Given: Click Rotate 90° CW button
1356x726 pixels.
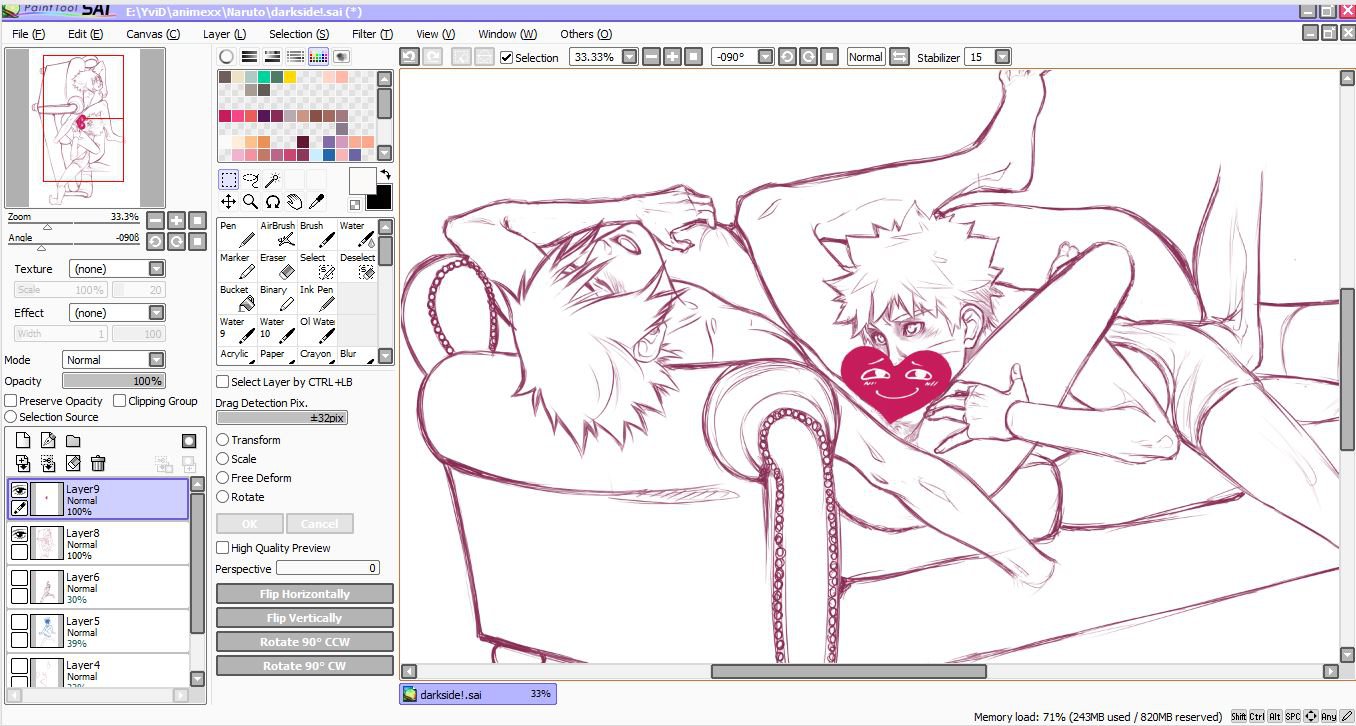Looking at the screenshot, I should [x=305, y=666].
